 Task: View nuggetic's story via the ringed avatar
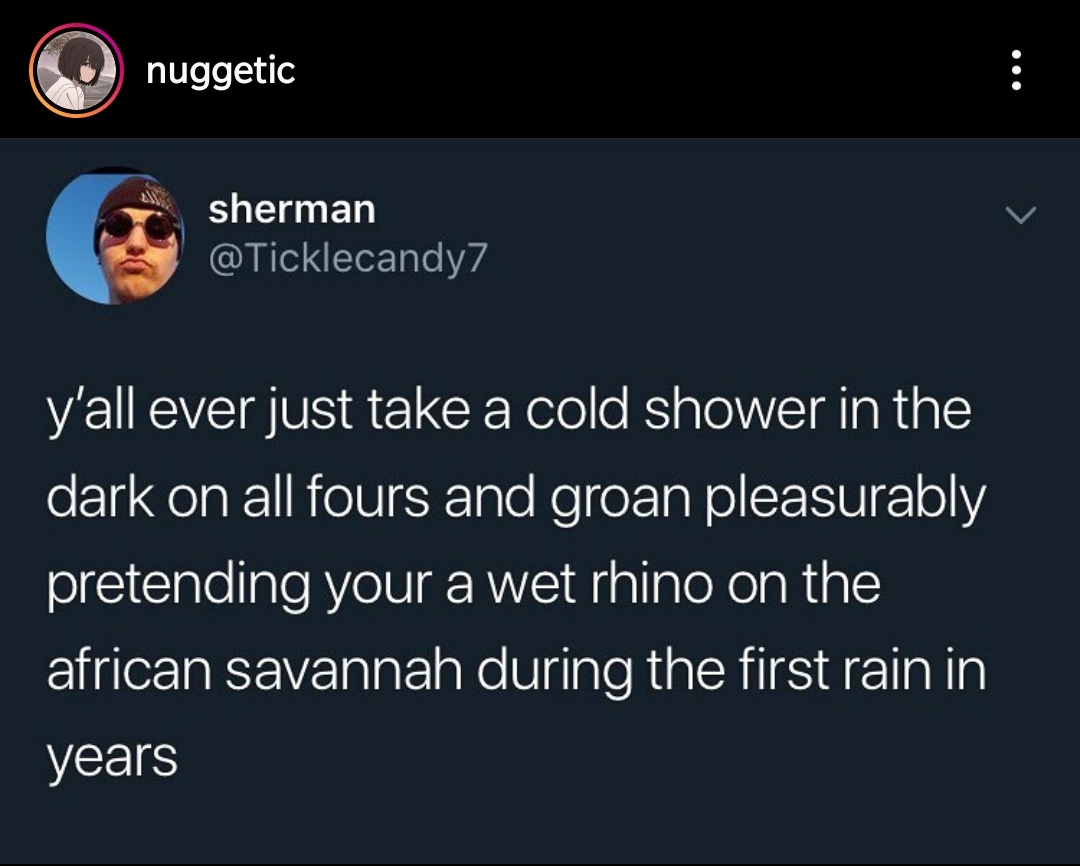76,70
